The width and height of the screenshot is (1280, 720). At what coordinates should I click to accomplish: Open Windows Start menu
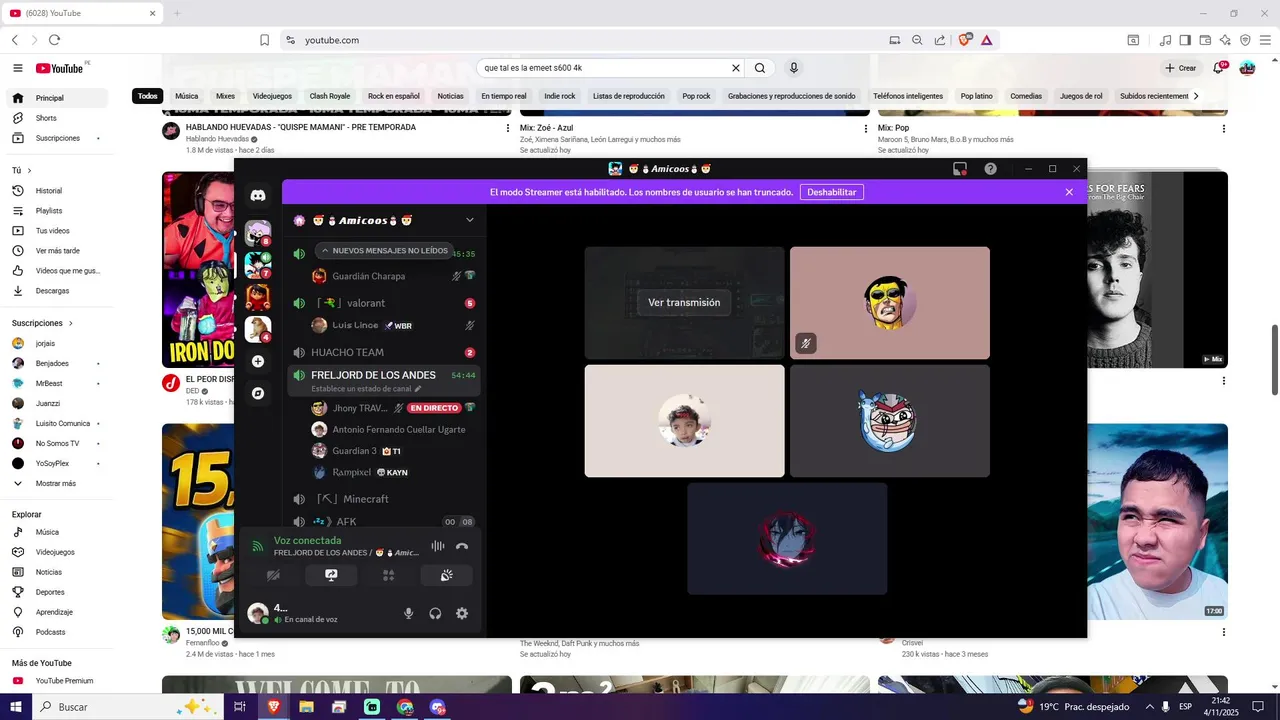point(16,707)
